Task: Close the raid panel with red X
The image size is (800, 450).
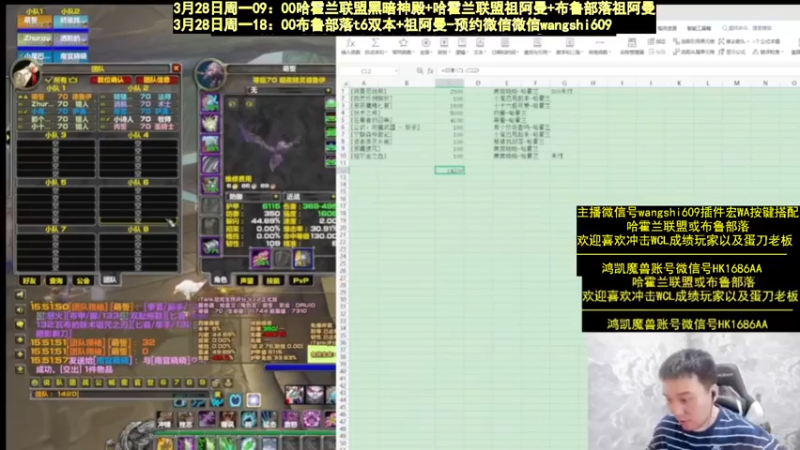Action: (x=176, y=68)
